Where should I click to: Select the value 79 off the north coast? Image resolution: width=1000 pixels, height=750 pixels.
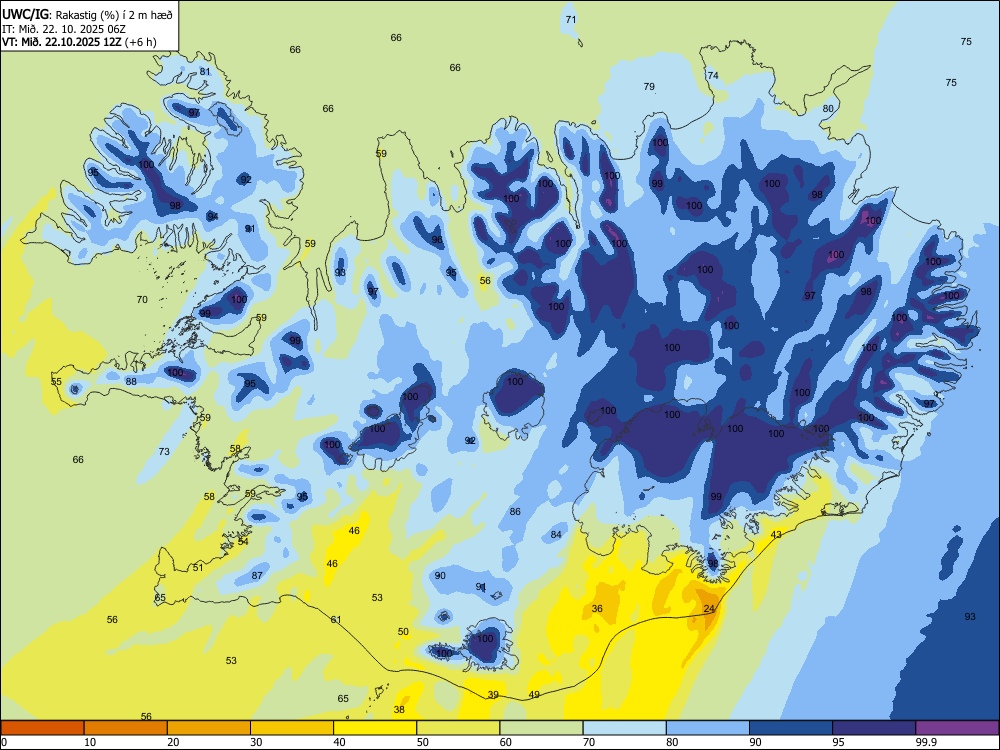pos(649,87)
